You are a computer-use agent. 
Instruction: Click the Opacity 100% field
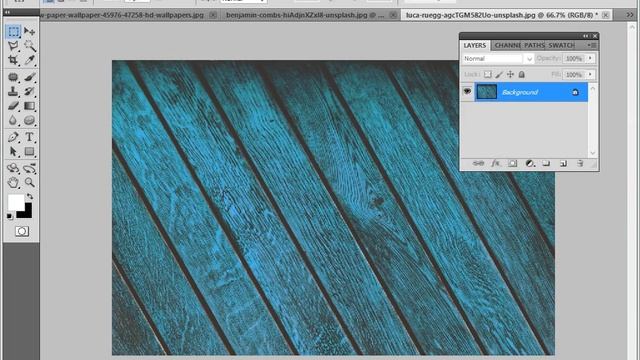coord(574,59)
